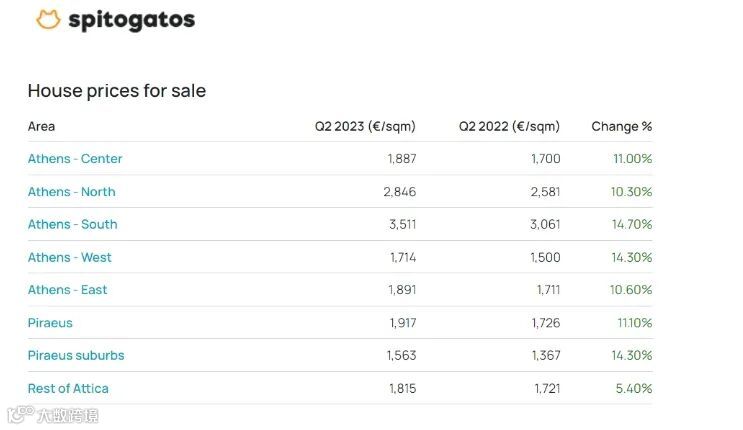Image resolution: width=743 pixels, height=430 pixels.
Task: Open the Piraeus area link
Action: 50,323
